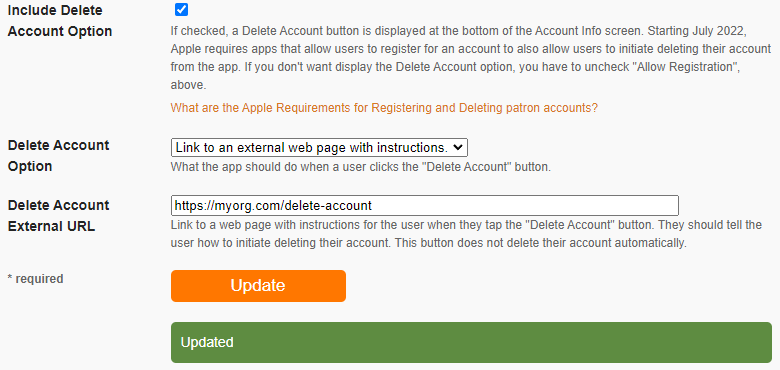Click the "Delete Account External URL" field label

(58, 215)
